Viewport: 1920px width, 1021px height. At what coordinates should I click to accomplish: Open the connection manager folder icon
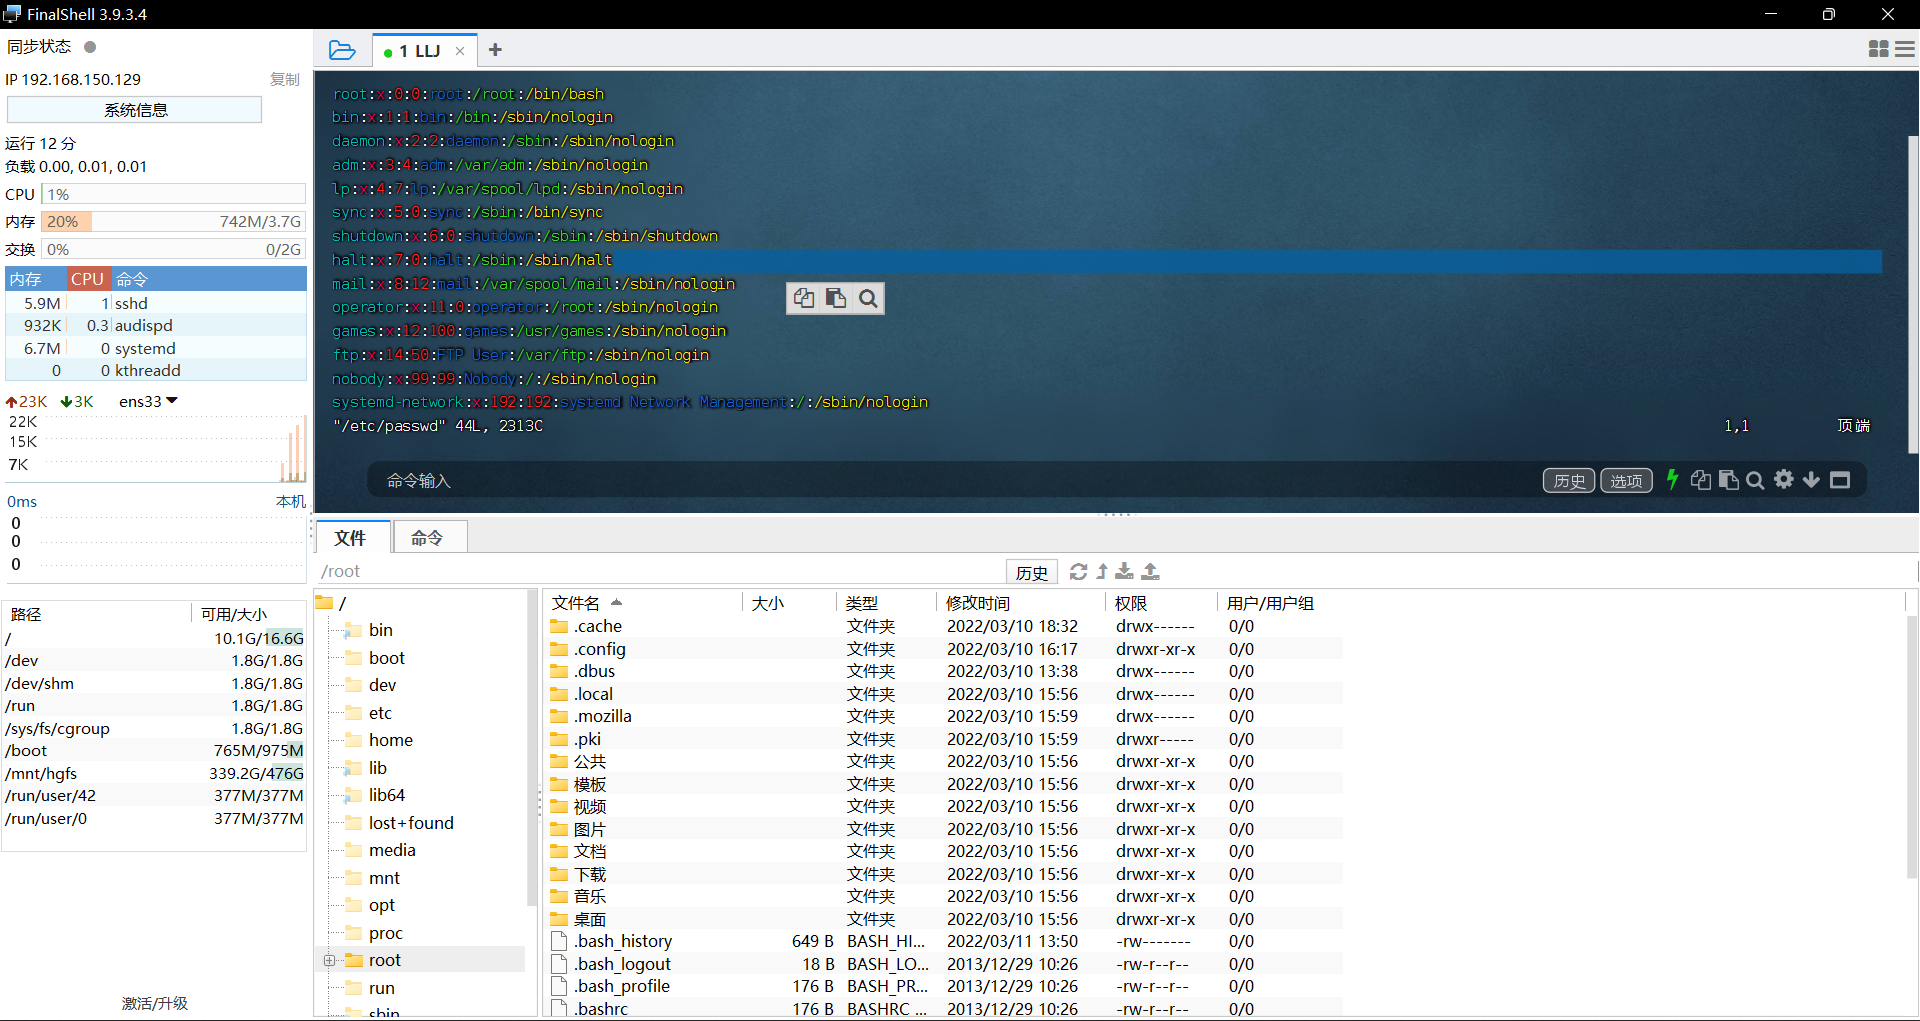coord(342,50)
